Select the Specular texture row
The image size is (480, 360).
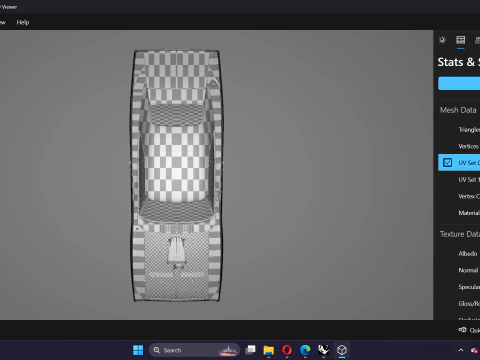459,287
